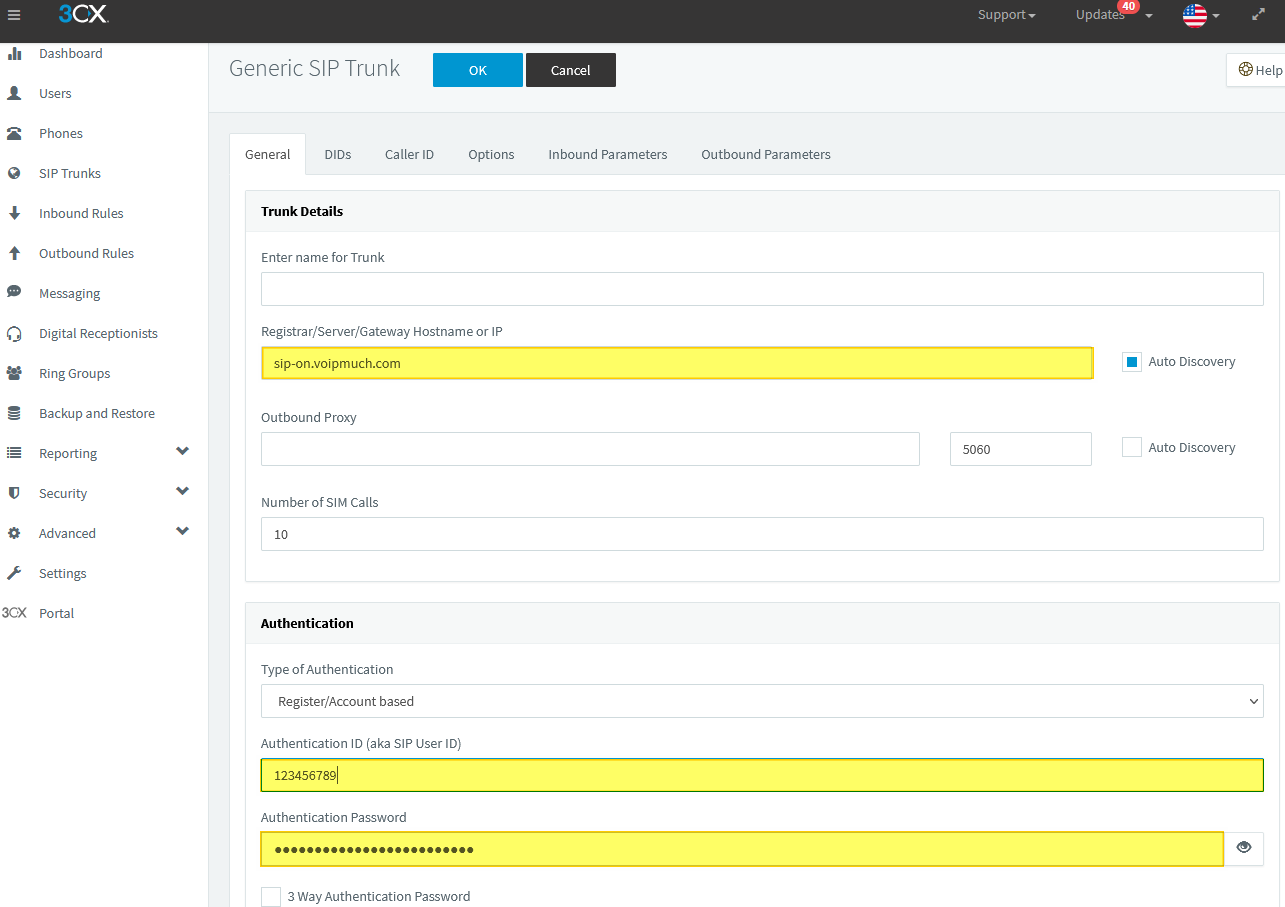Click the Inbound Rules down-arrow icon

15,214
